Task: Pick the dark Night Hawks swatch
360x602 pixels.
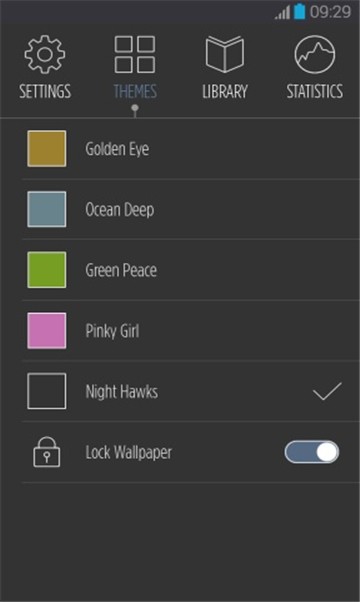Action: [46, 391]
